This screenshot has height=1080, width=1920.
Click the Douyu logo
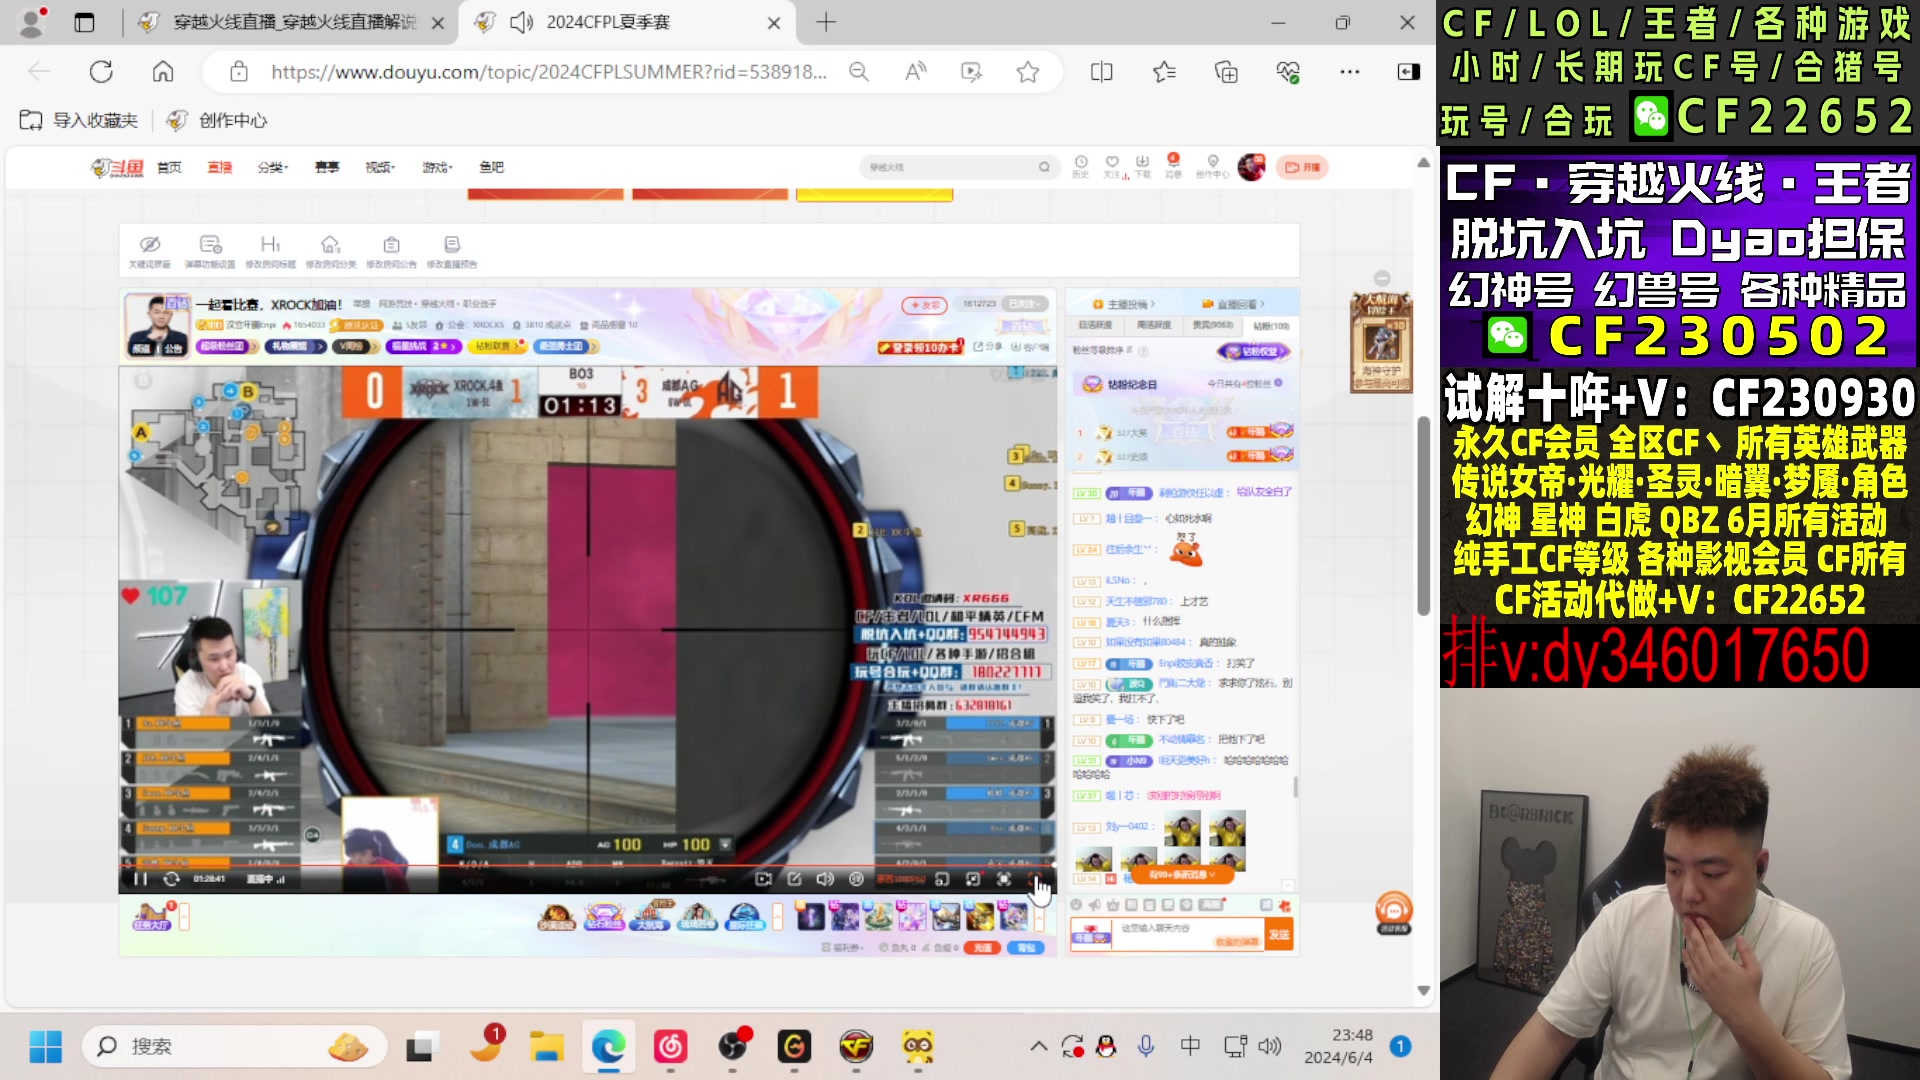pyautogui.click(x=117, y=168)
